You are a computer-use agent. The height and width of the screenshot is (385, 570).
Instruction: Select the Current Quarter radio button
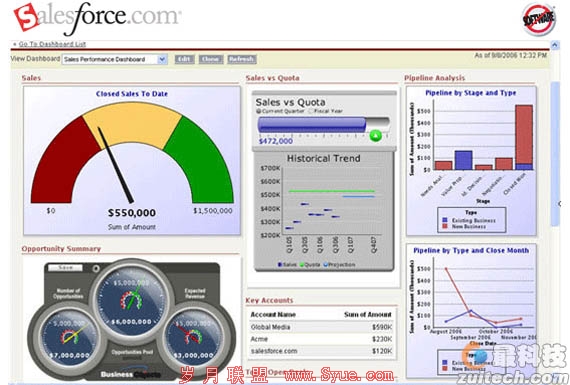259,111
